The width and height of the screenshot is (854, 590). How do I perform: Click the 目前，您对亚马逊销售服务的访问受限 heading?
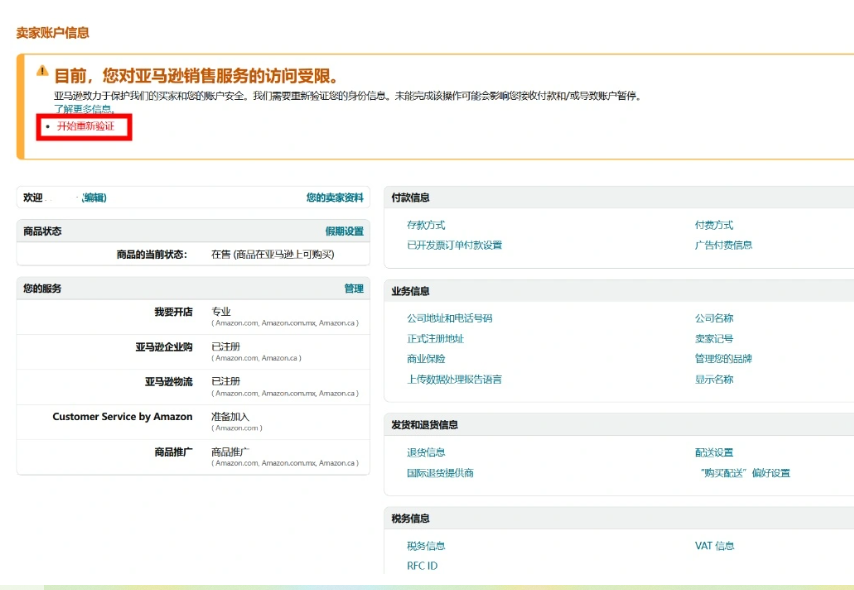click(197, 75)
